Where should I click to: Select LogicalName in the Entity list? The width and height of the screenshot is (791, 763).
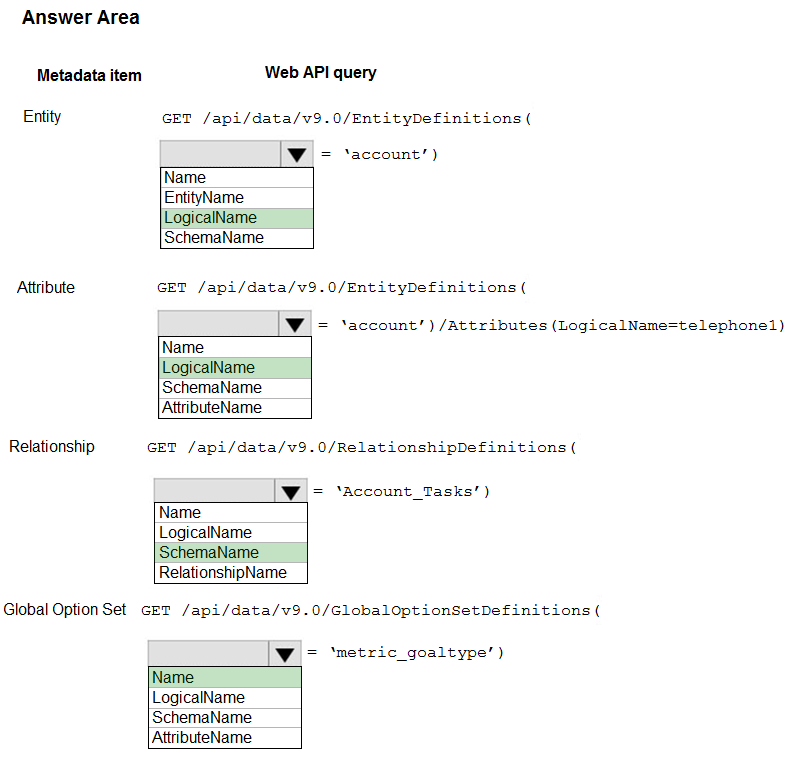pyautogui.click(x=237, y=218)
